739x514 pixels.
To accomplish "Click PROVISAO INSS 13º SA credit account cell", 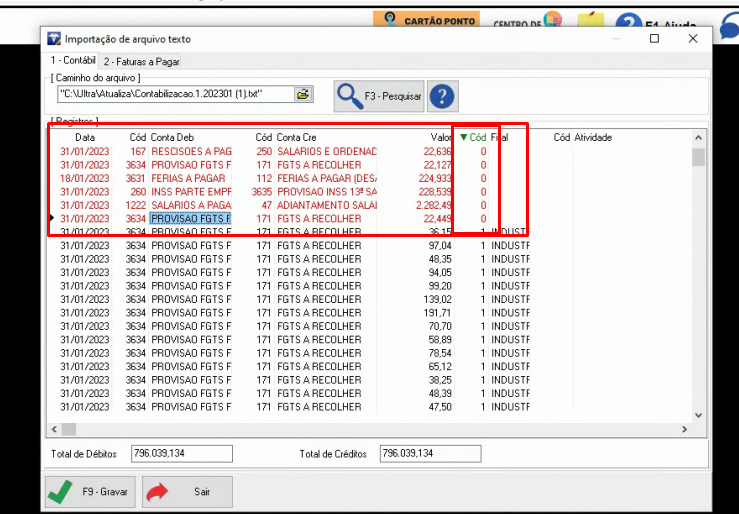I will tap(327, 192).
